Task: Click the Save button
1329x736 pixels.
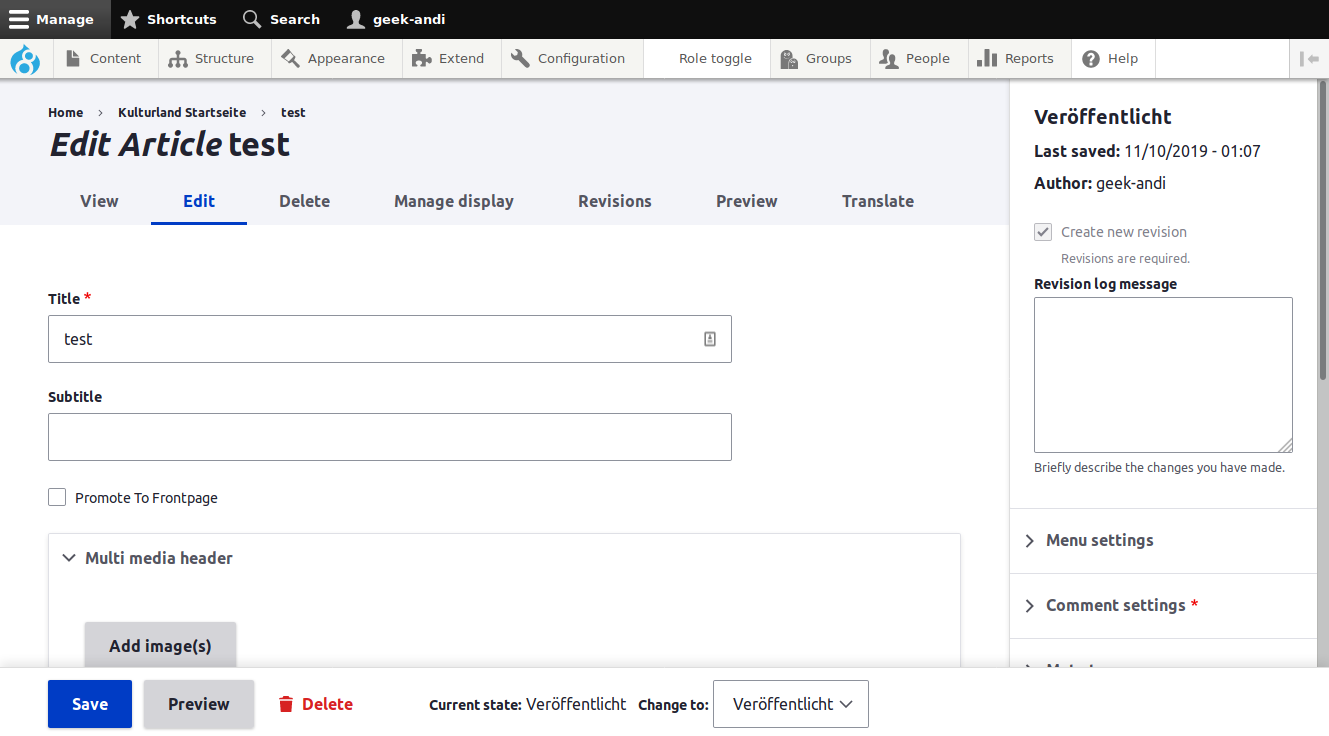Action: point(89,704)
